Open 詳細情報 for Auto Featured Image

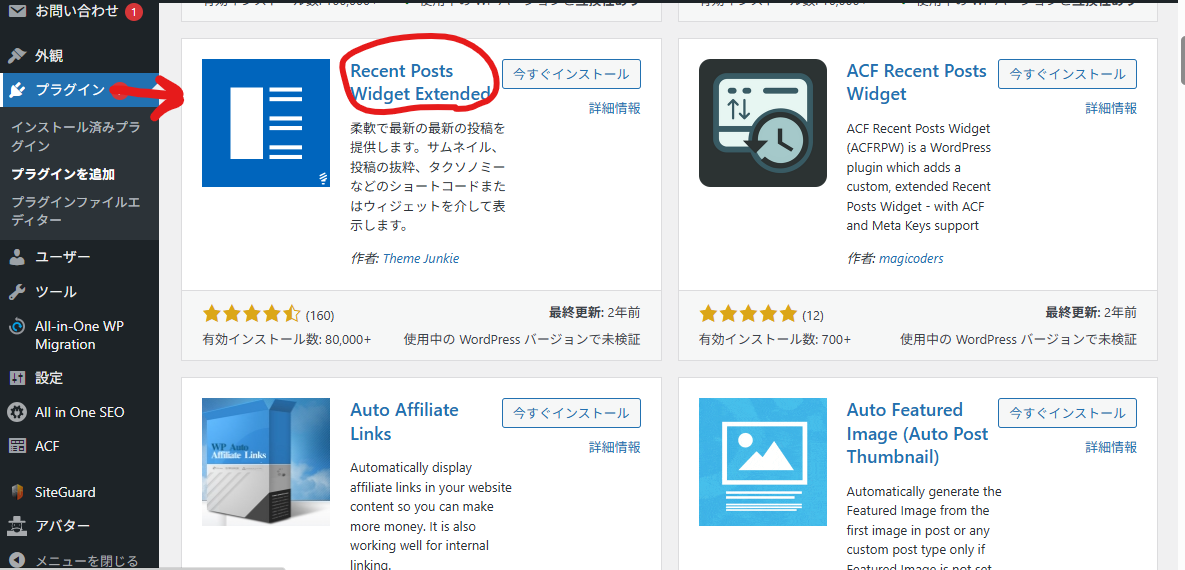pos(1111,448)
